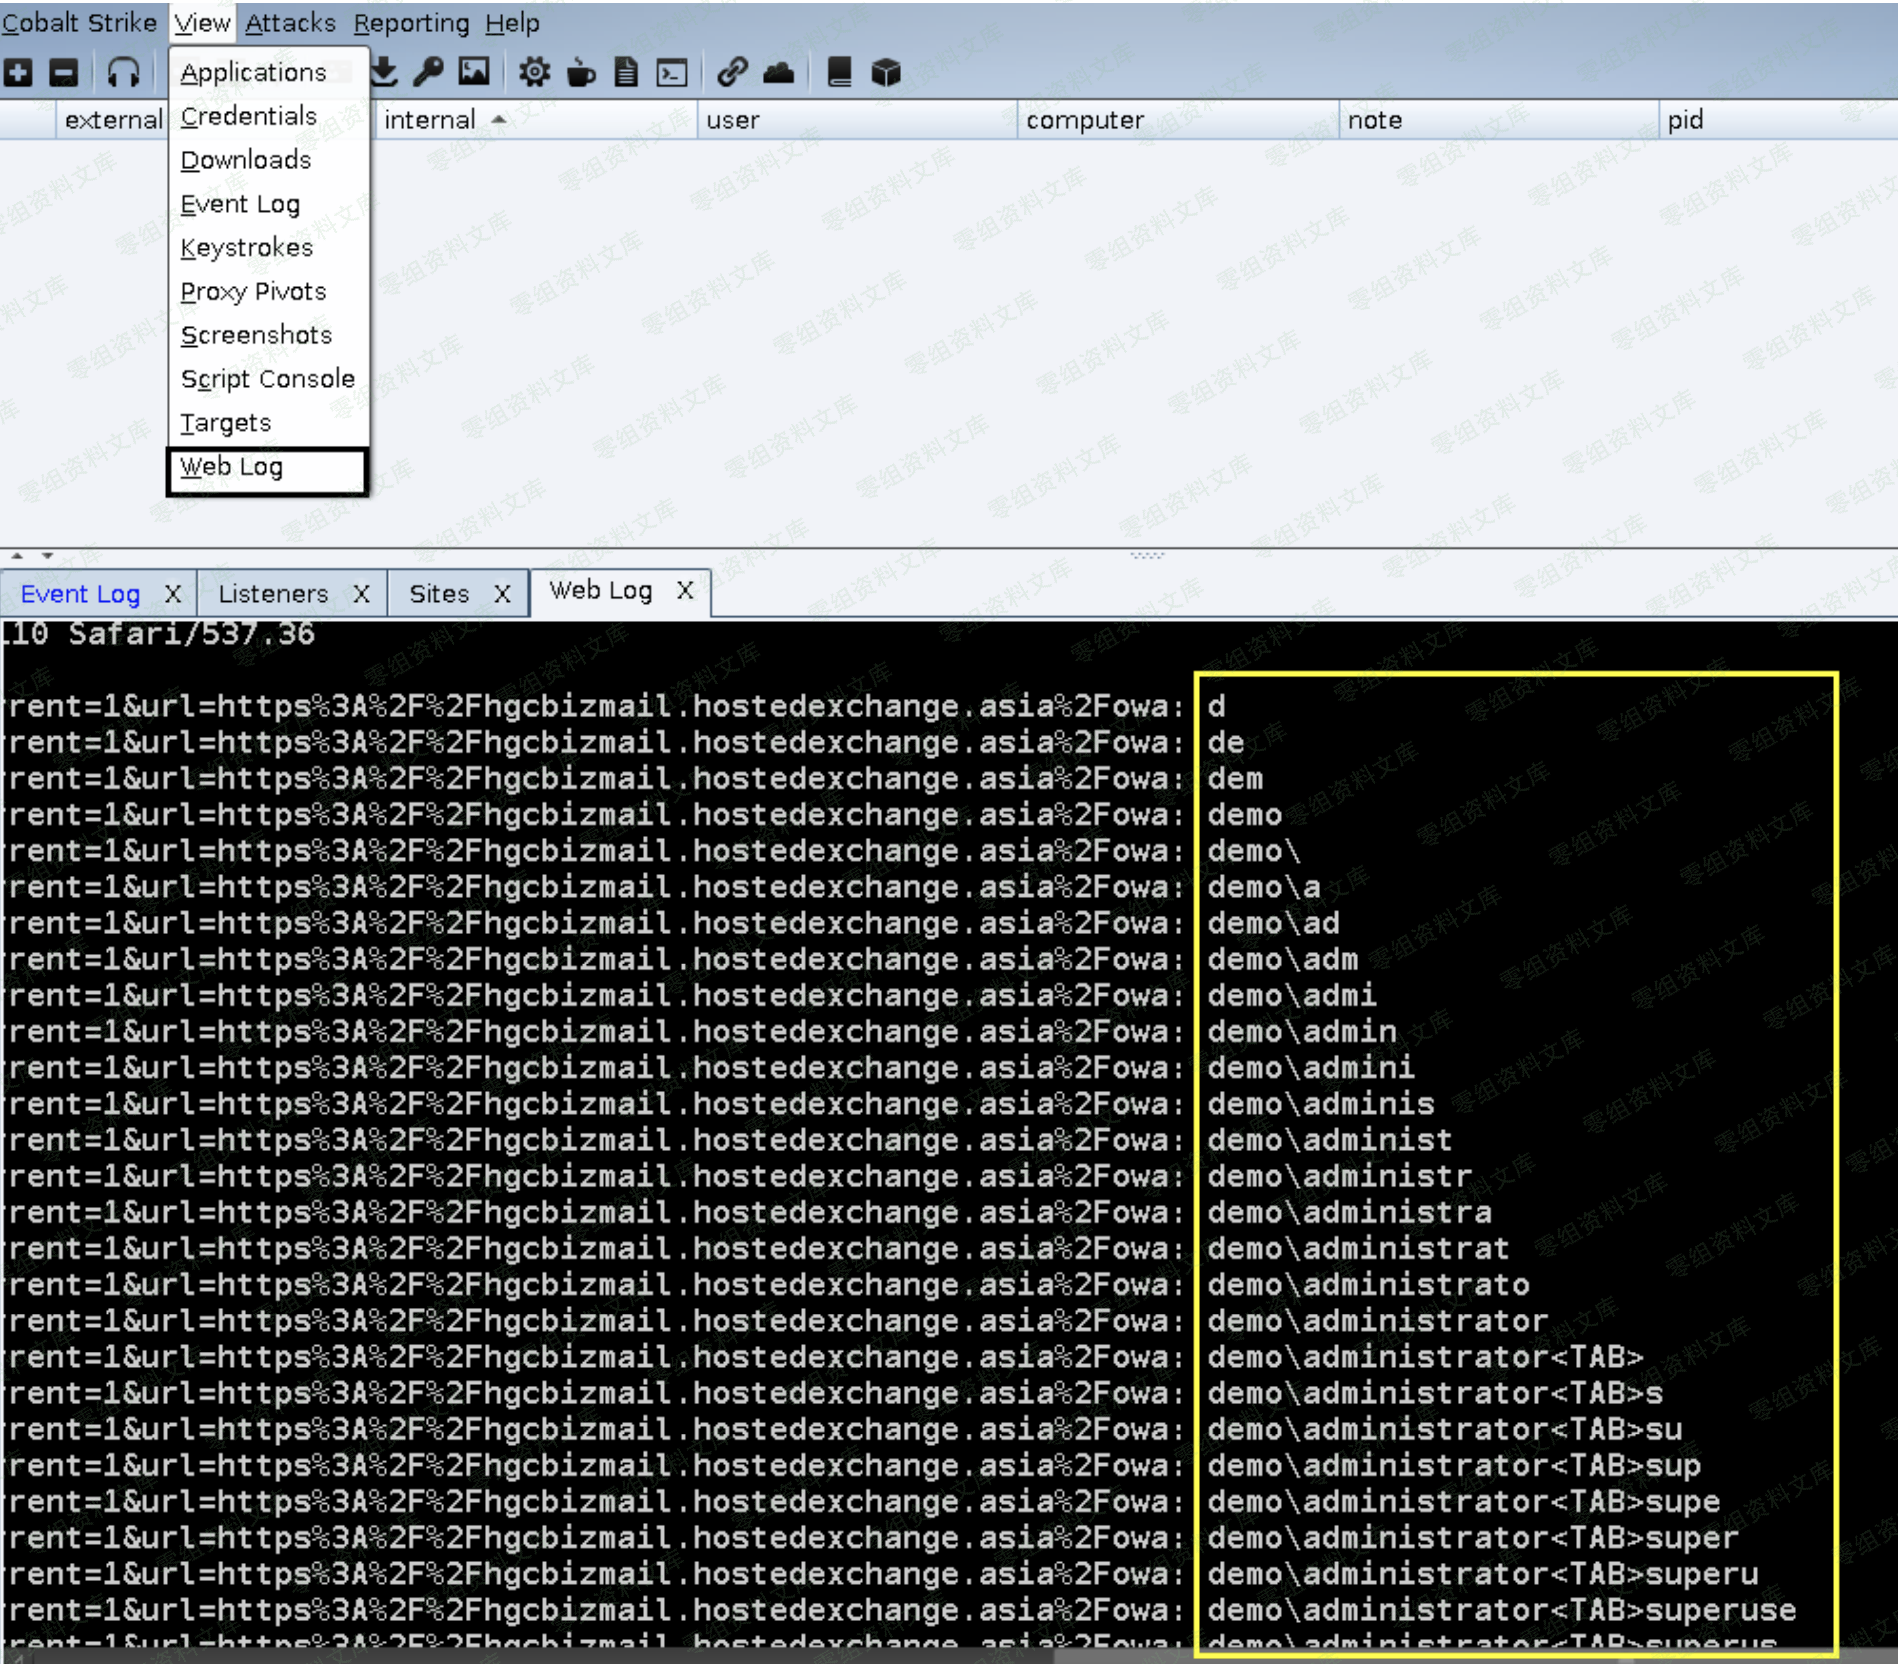Expand split pane with small down arrow
This screenshot has height=1664, width=1898.
47,555
